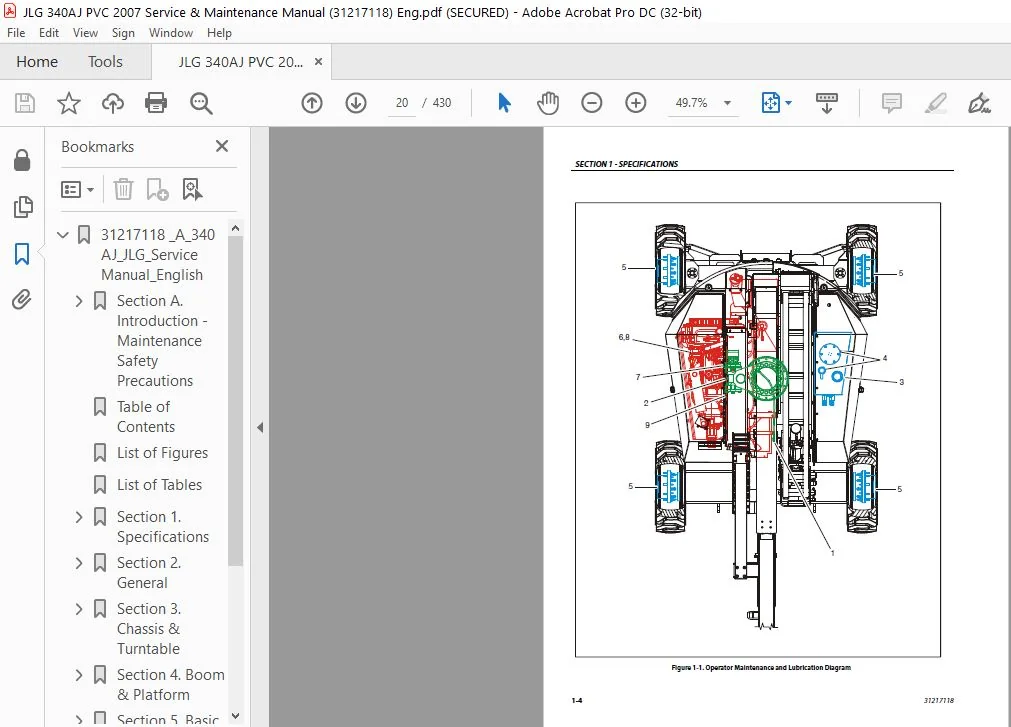The height and width of the screenshot is (727, 1011).
Task: Jump to Section 1. Specifications bookmark
Action: (x=162, y=527)
